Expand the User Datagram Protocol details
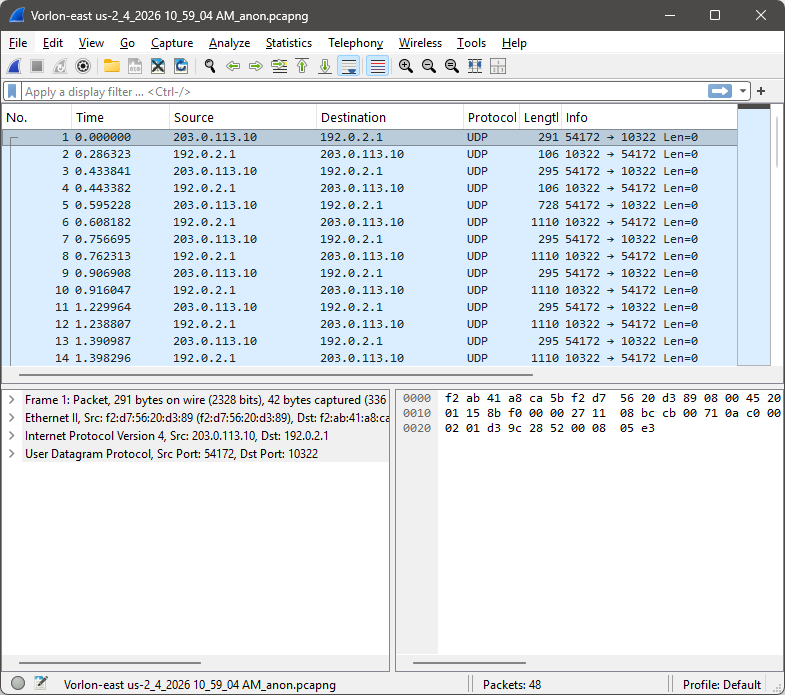 11,454
